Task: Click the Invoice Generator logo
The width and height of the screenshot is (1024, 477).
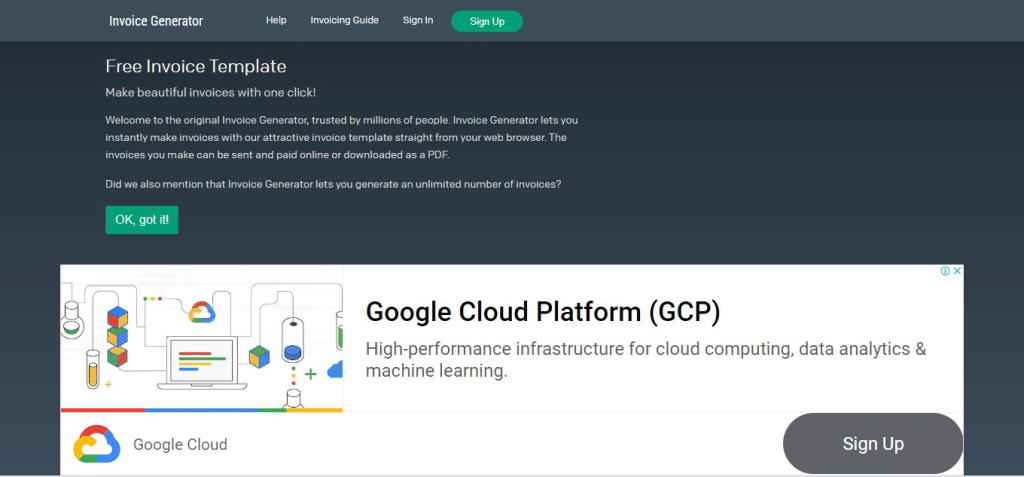Action: pyautogui.click(x=156, y=21)
